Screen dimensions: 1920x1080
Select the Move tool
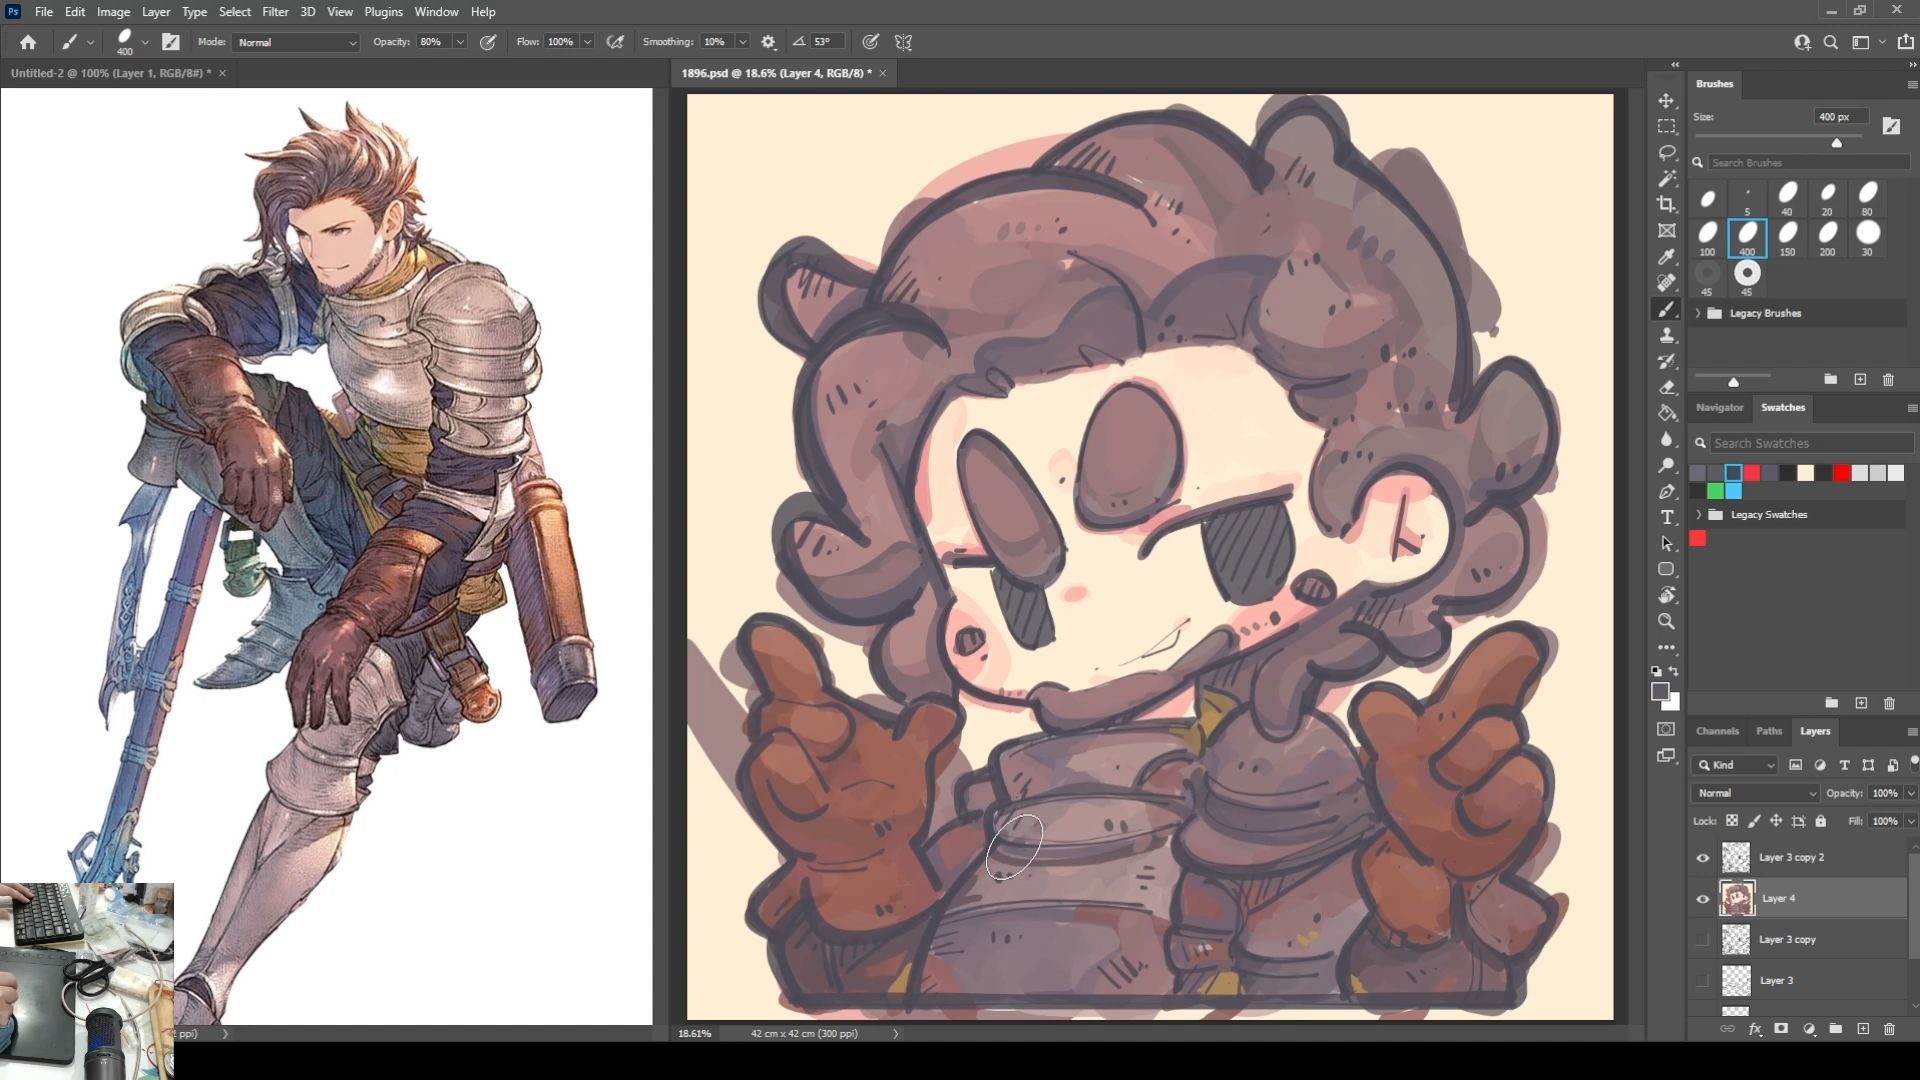click(x=1666, y=101)
